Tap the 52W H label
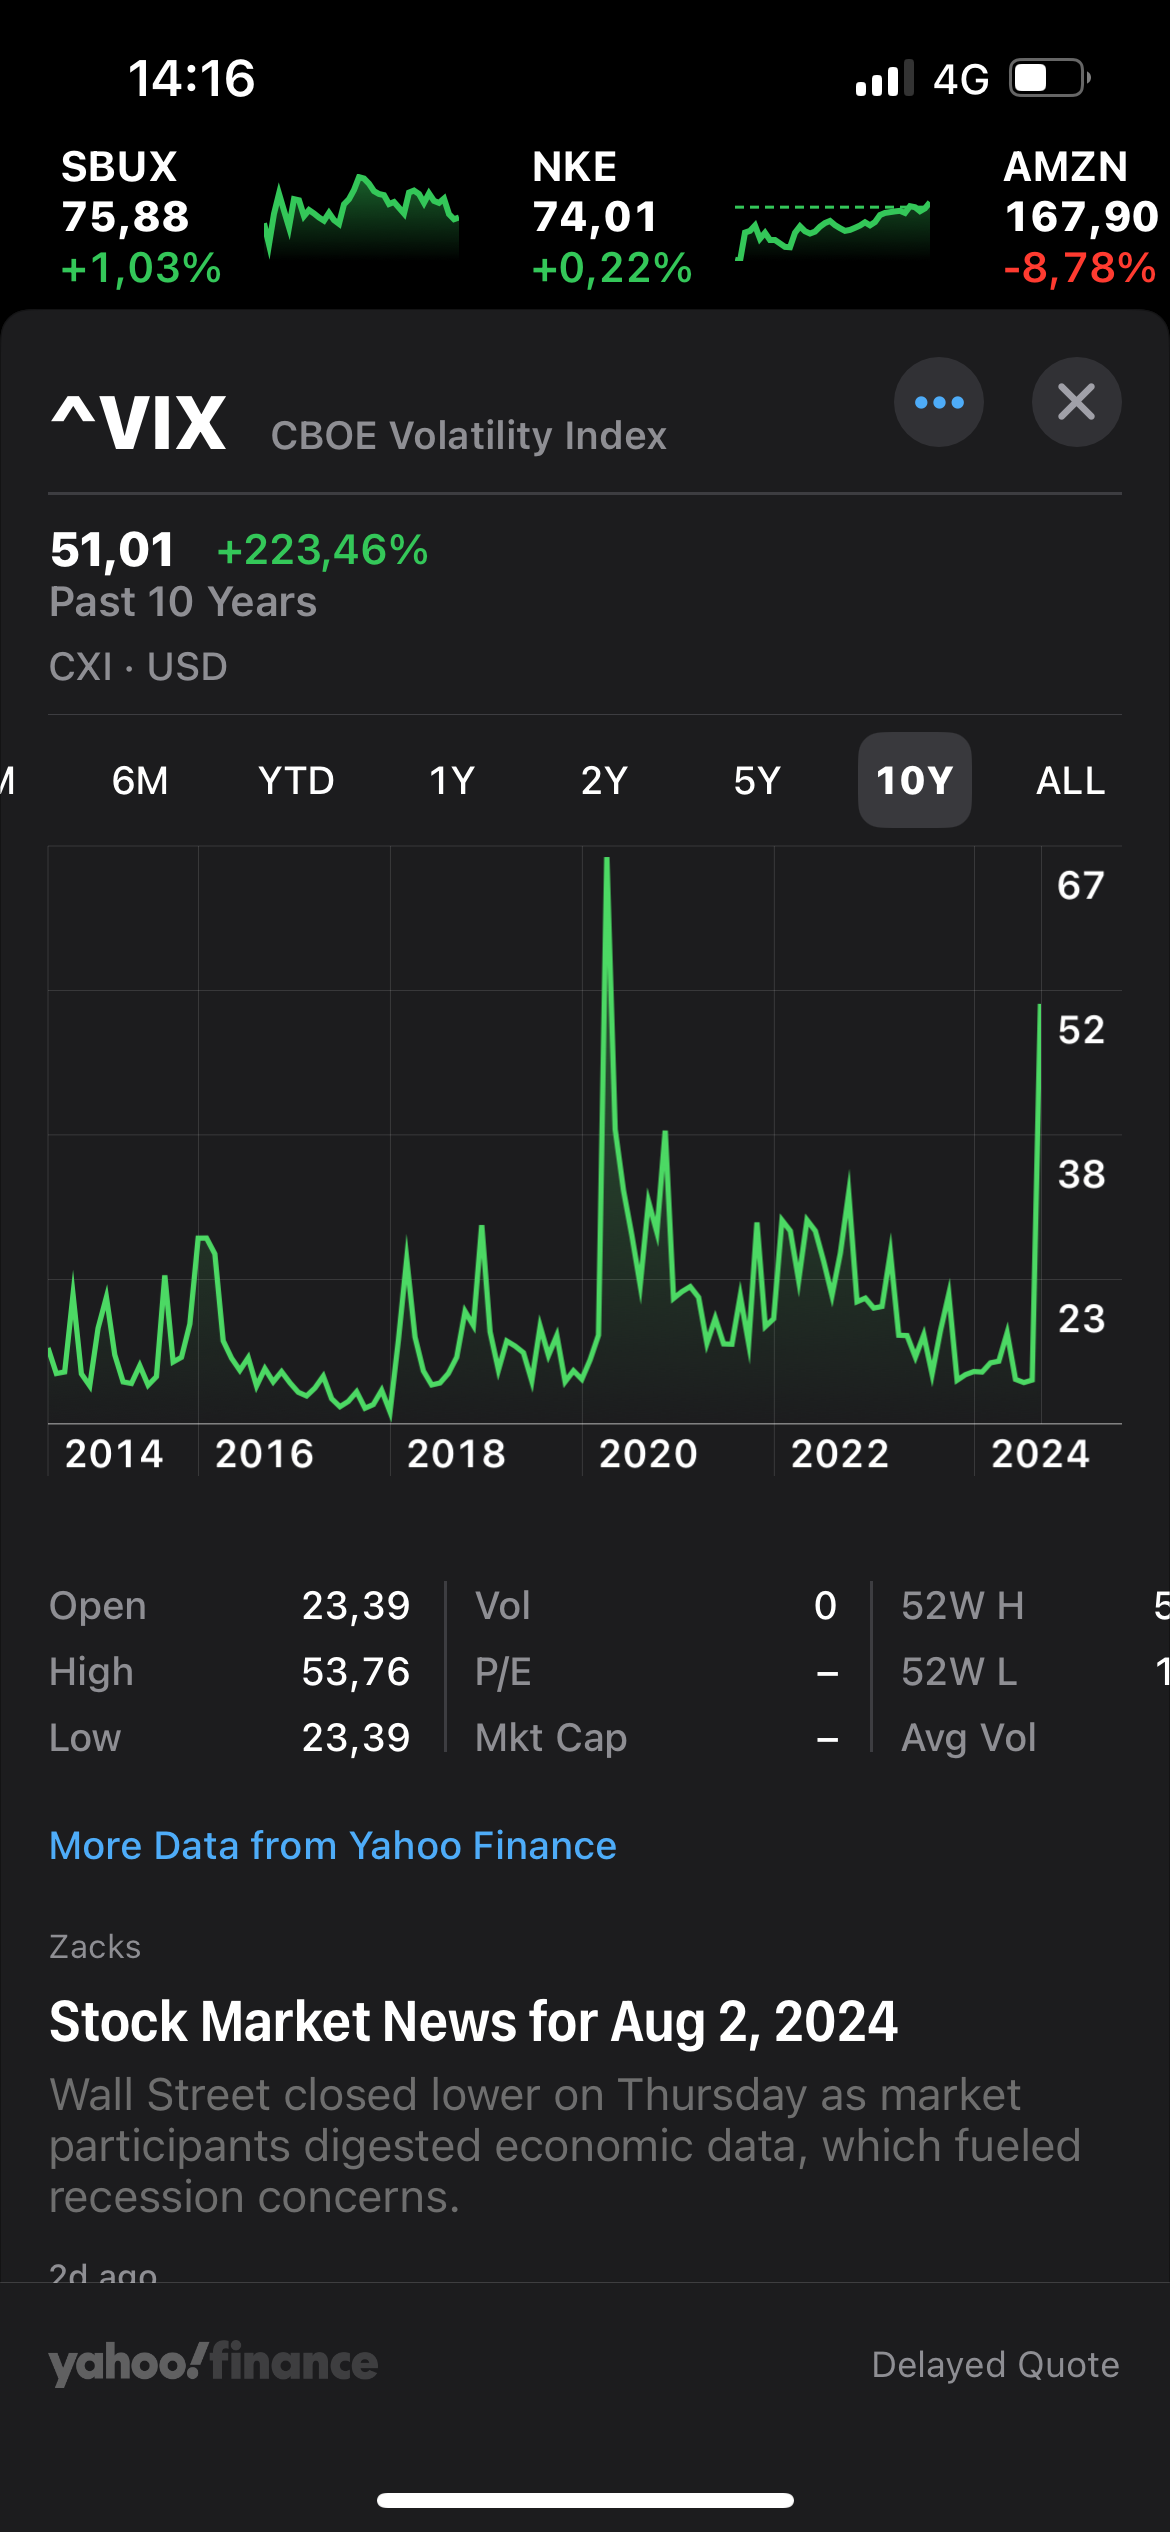Image resolution: width=1170 pixels, height=2532 pixels. pos(962,1605)
